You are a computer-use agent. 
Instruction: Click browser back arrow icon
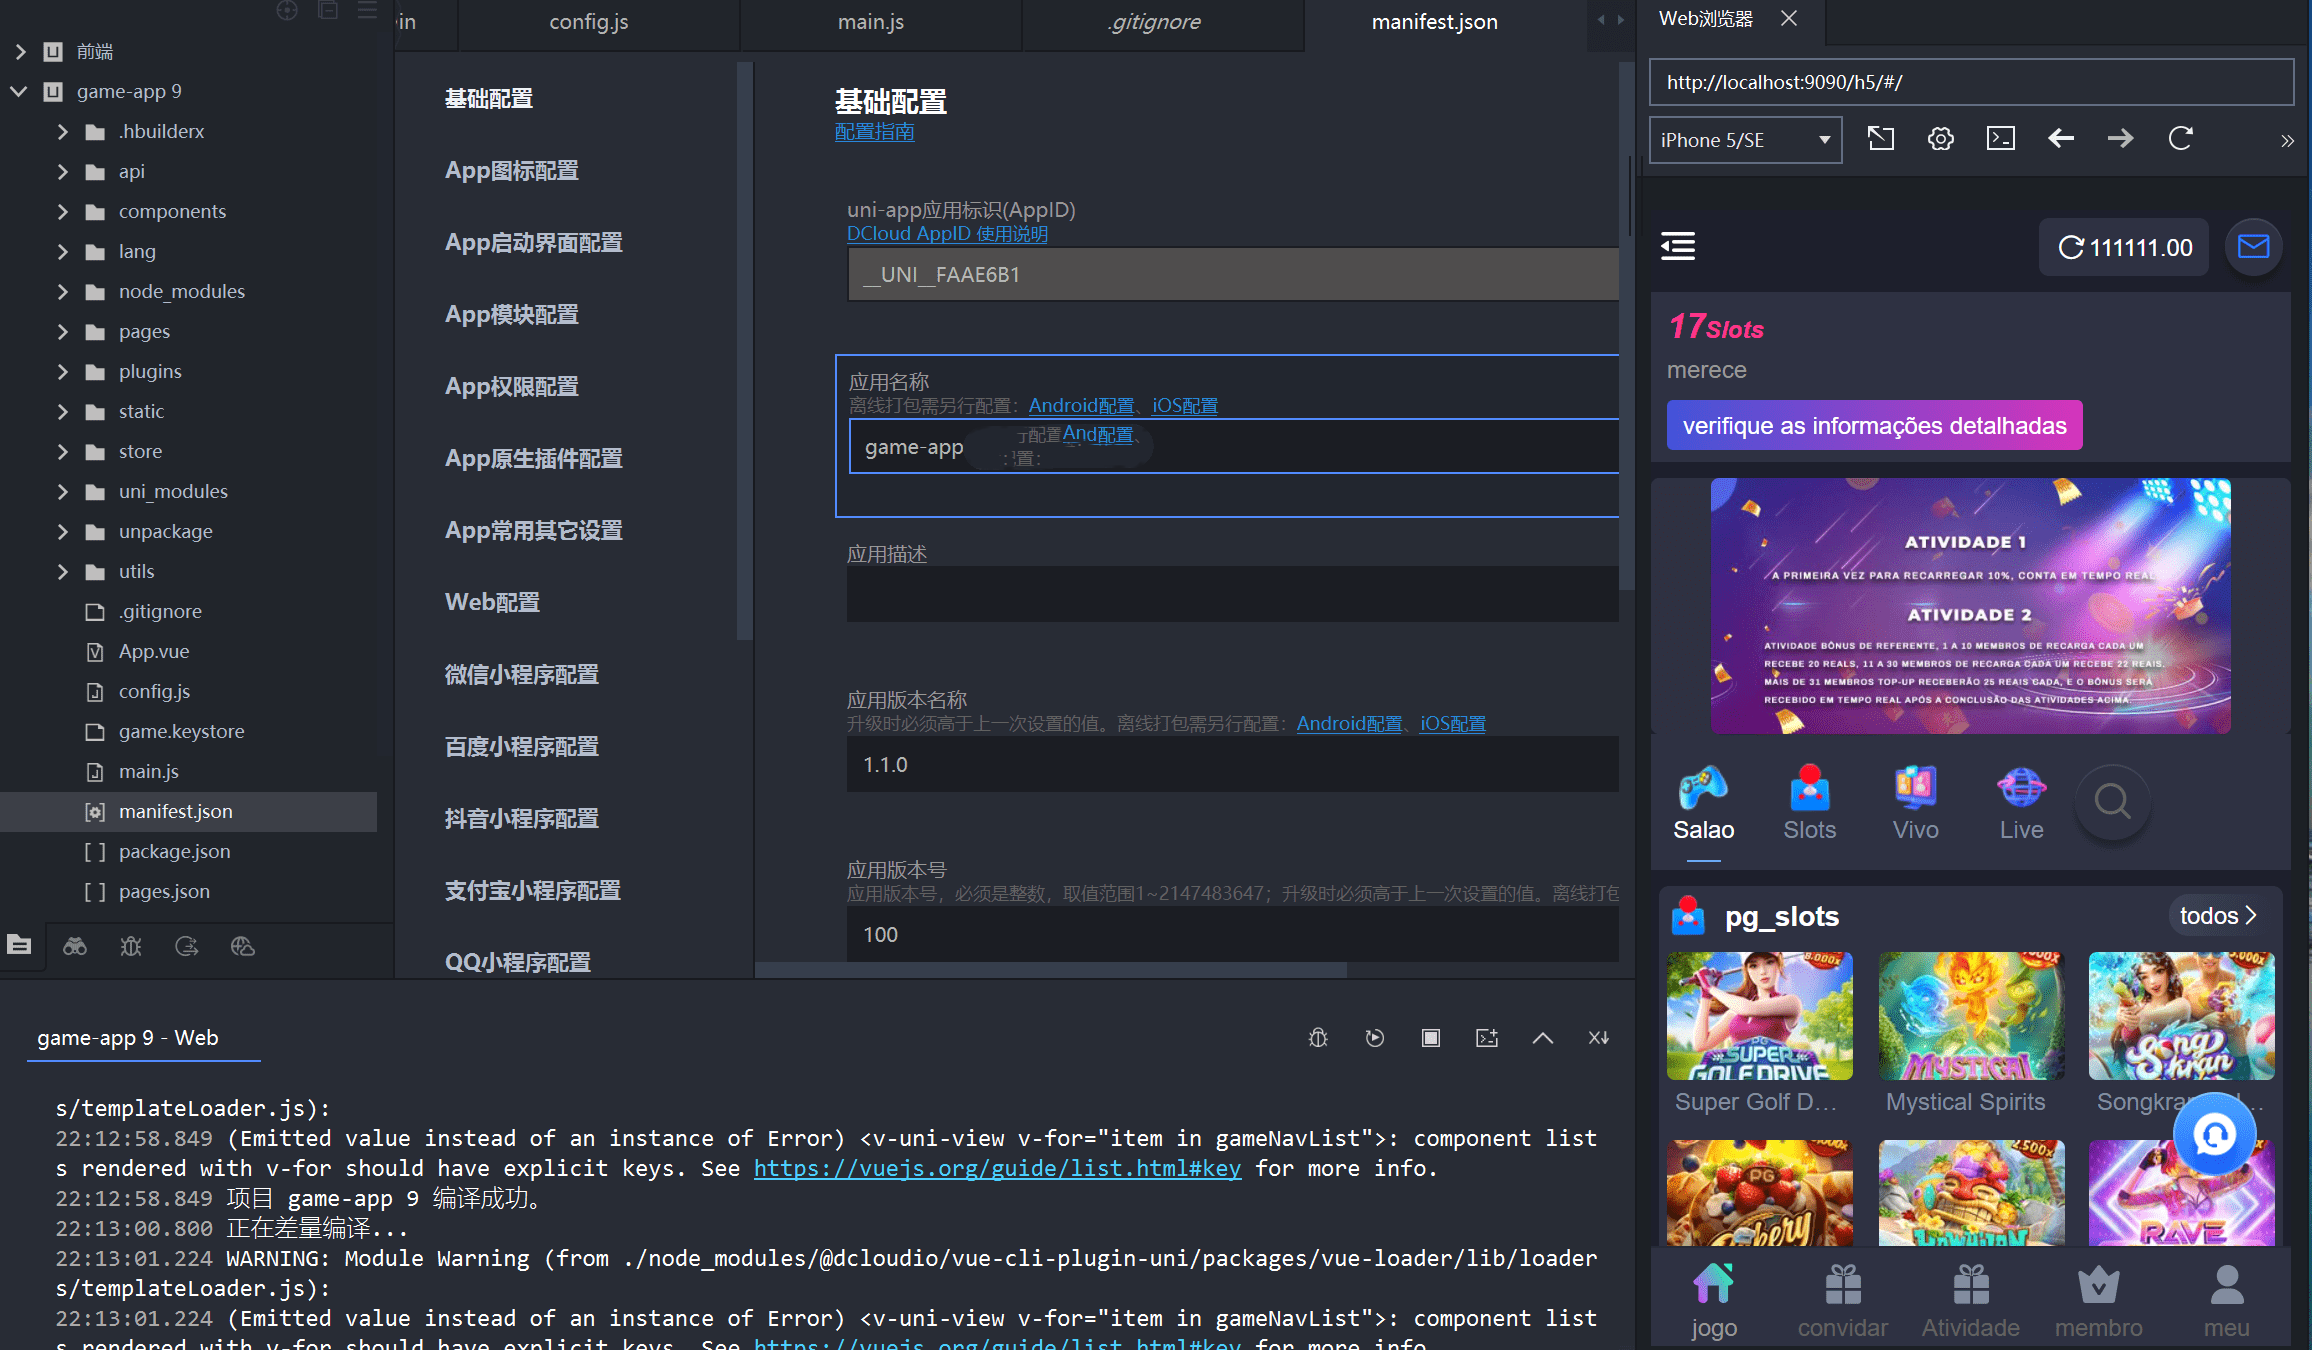pos(2060,139)
